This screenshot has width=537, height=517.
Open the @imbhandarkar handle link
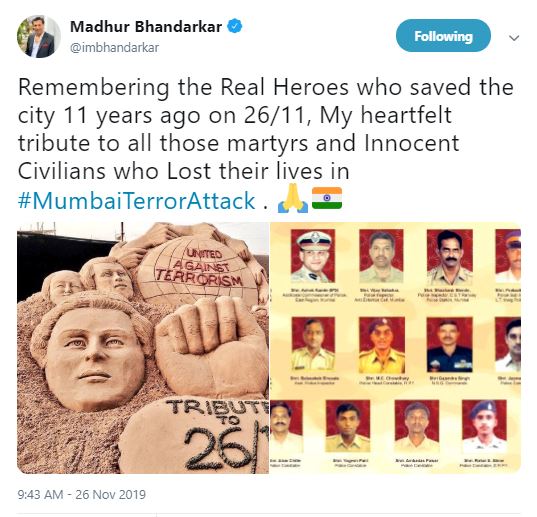point(114,48)
